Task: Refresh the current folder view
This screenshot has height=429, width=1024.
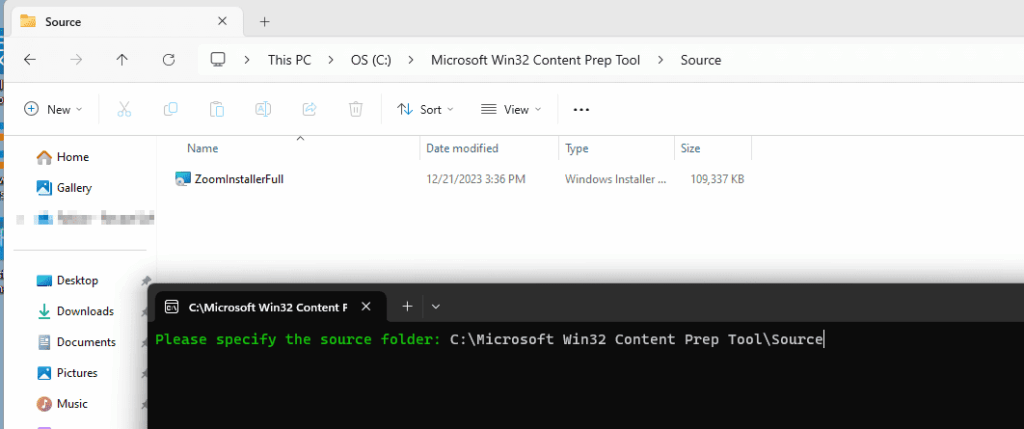Action: click(x=168, y=60)
